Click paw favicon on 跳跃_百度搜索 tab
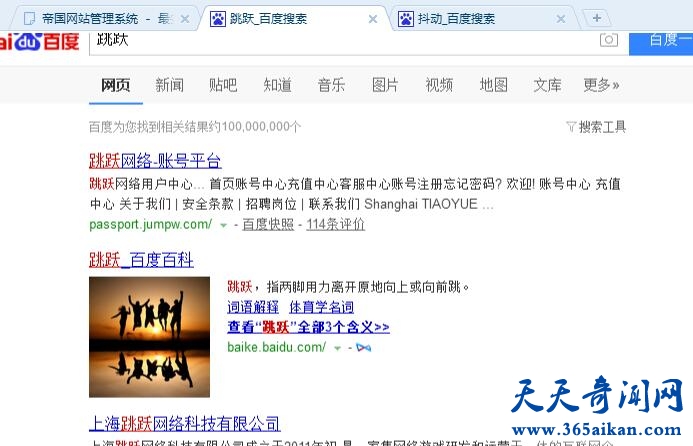 coord(218,19)
